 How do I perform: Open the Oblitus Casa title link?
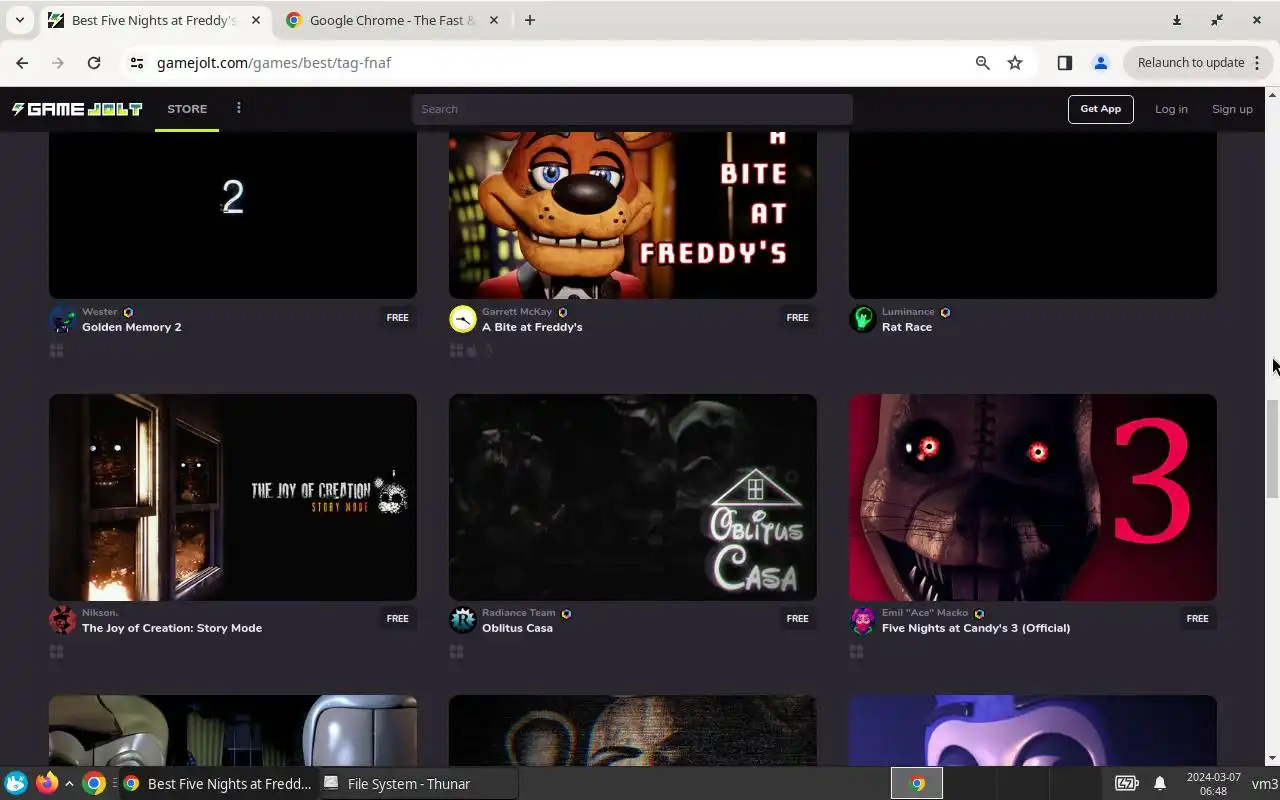pyautogui.click(x=517, y=628)
